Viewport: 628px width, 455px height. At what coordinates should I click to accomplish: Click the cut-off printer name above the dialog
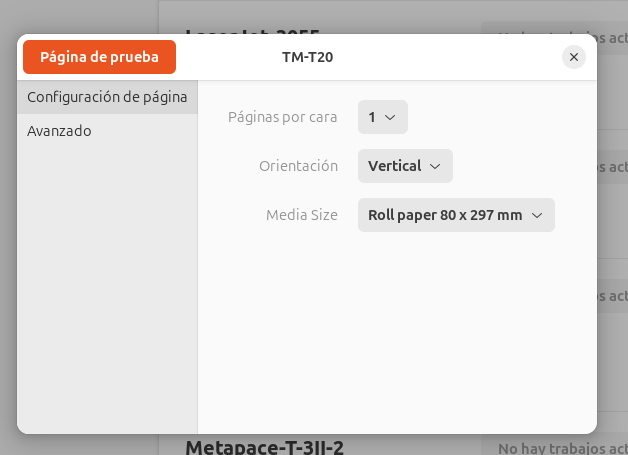tap(253, 31)
